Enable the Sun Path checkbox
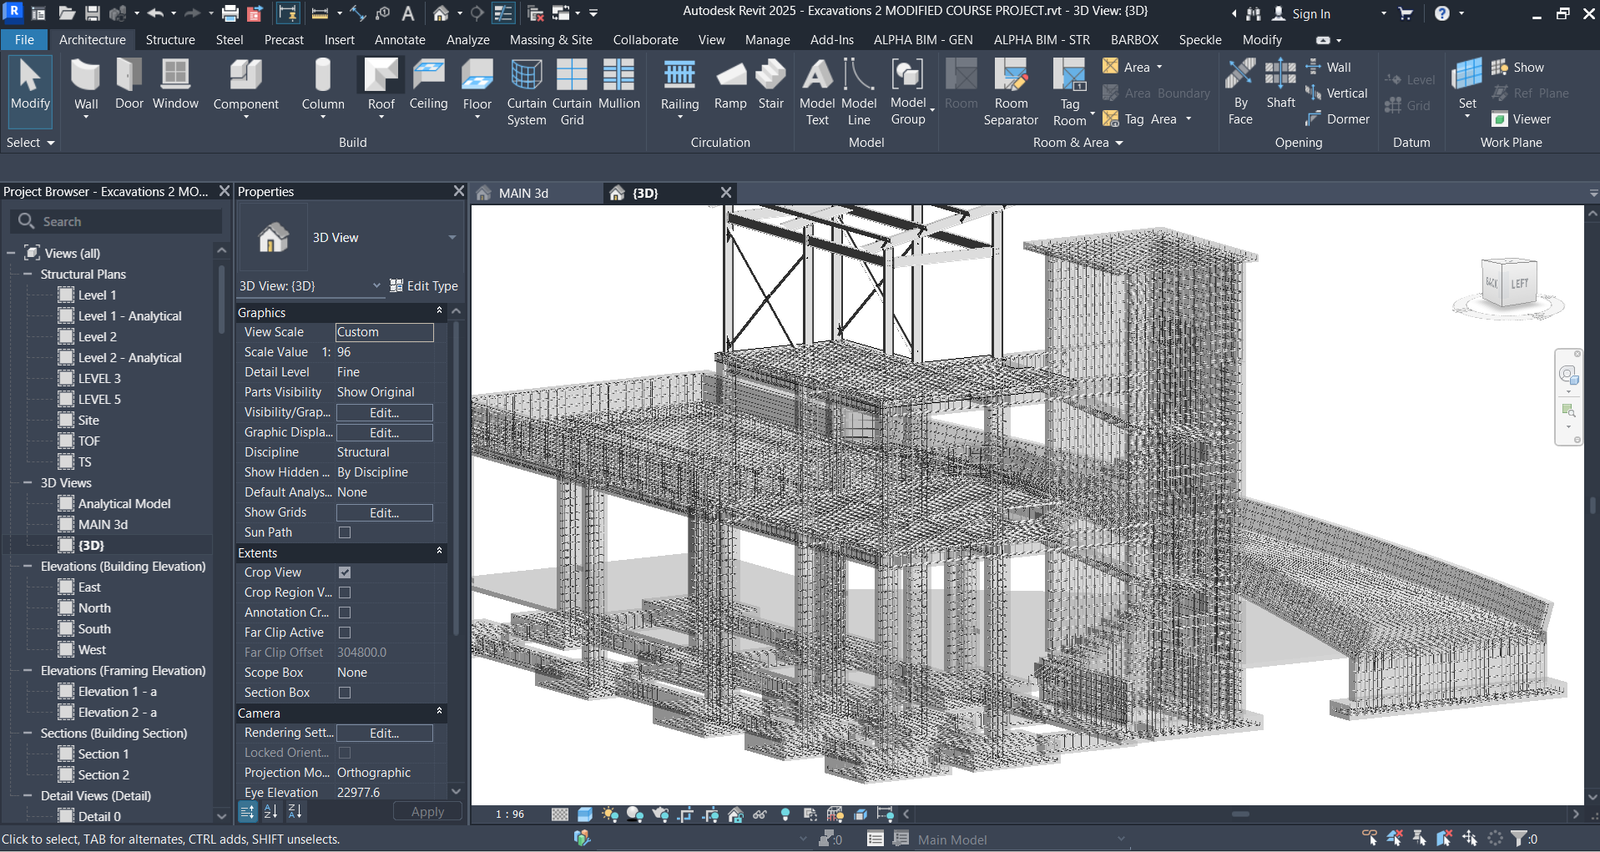The image size is (1600, 852). point(345,532)
